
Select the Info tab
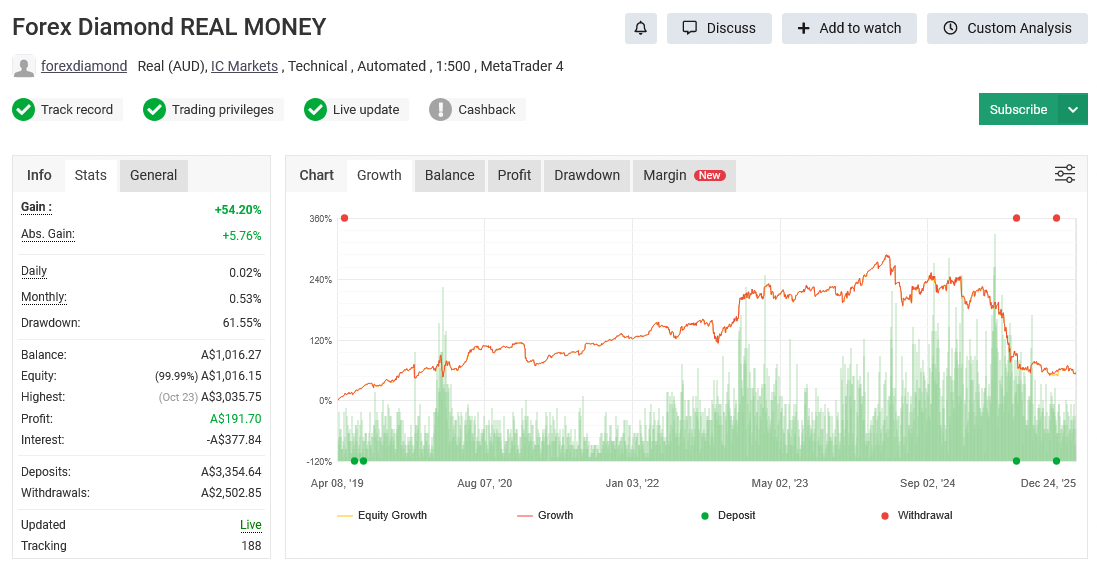coord(39,175)
